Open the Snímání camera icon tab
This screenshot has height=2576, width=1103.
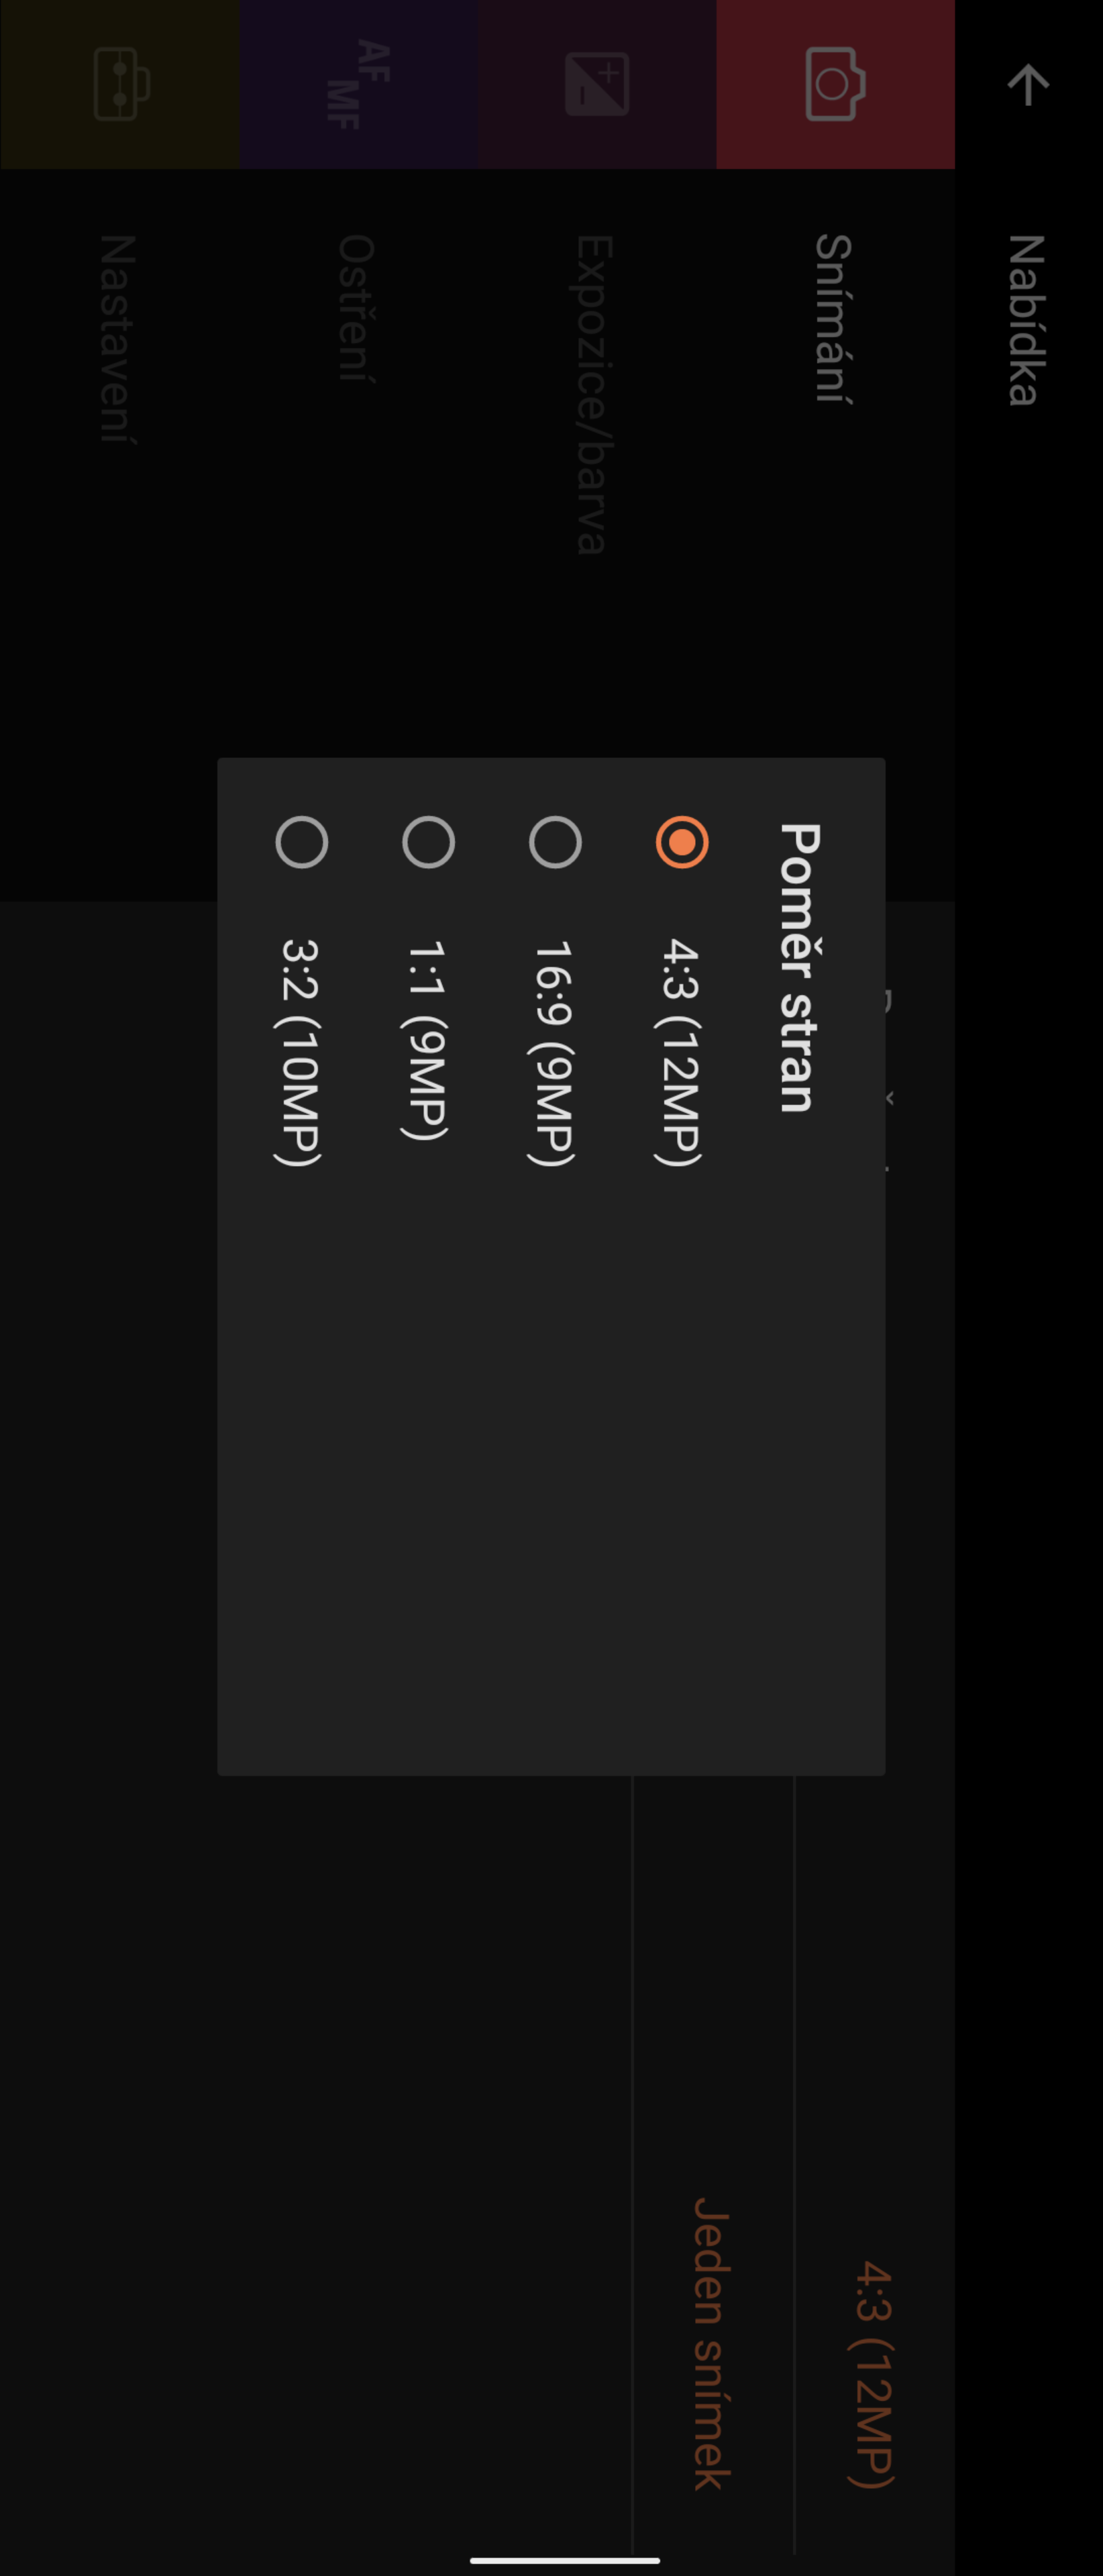pos(835,85)
